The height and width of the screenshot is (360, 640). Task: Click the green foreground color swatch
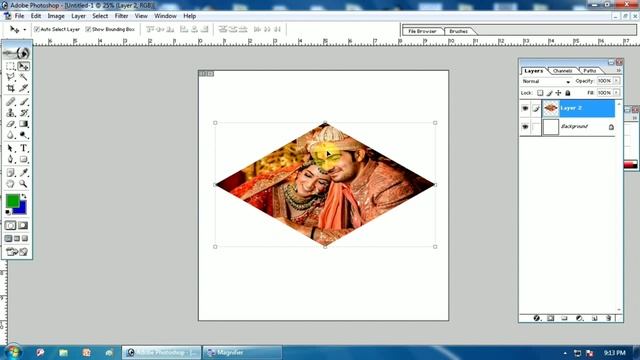point(12,201)
